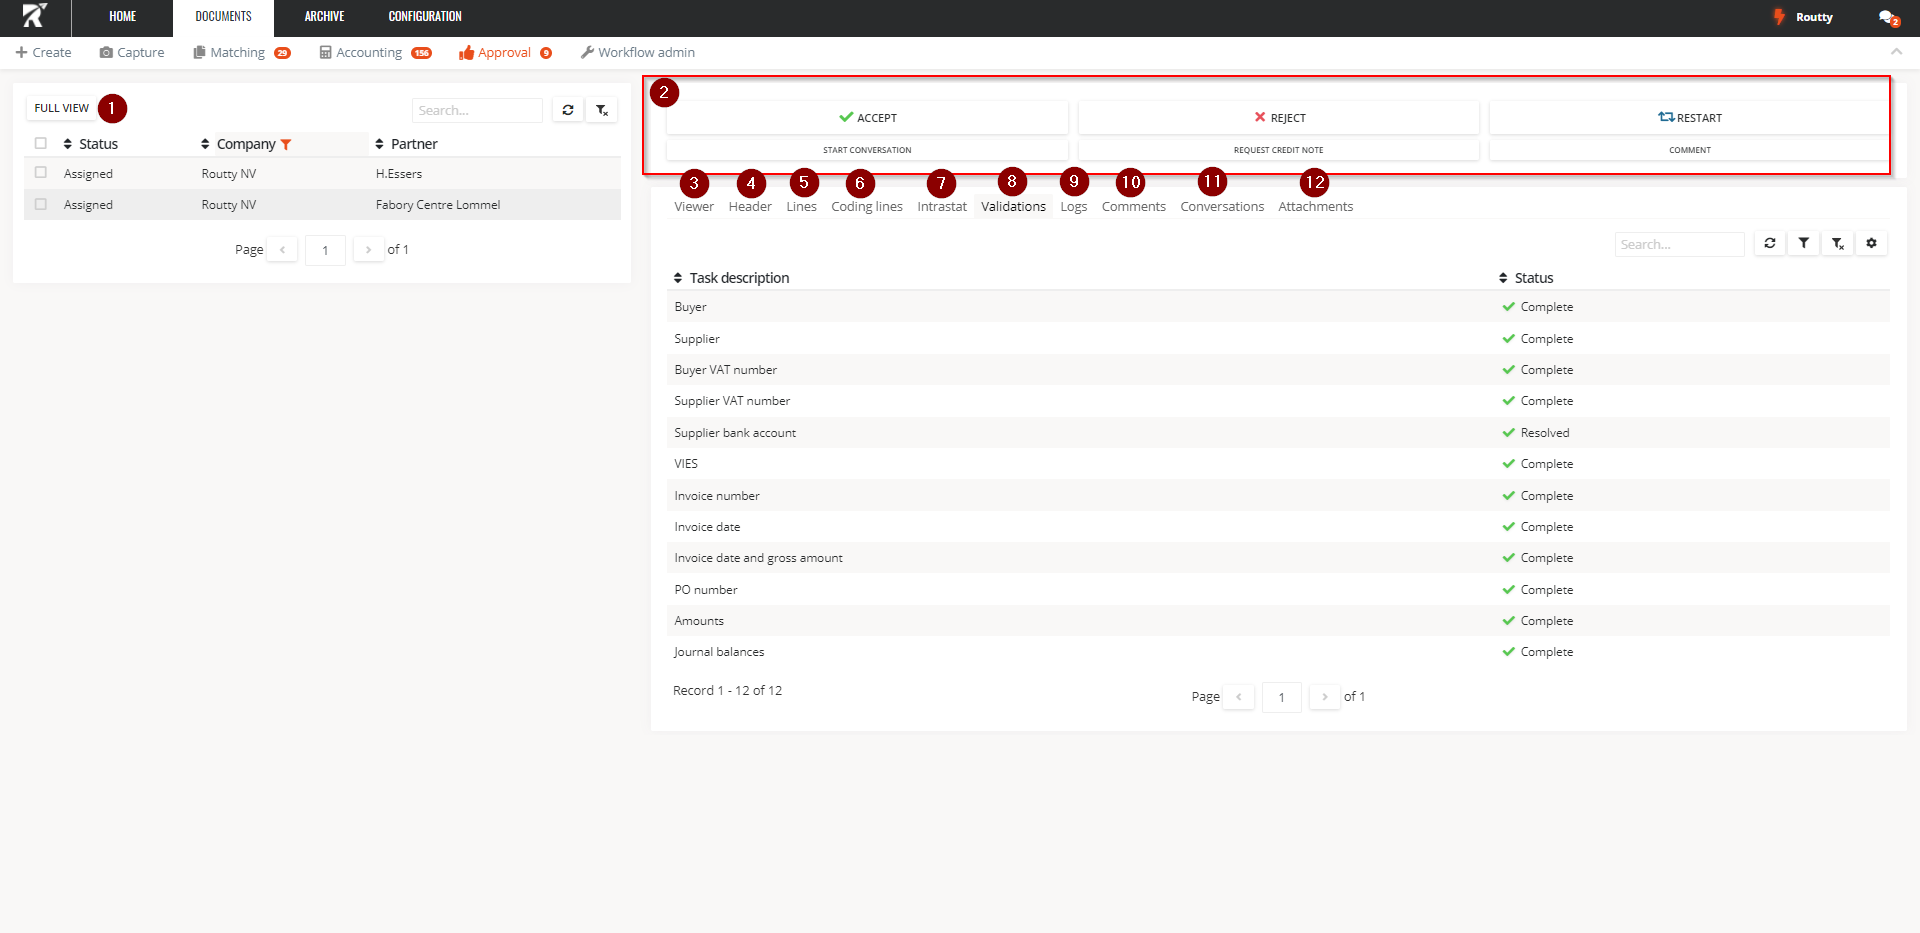Viewport: 1920px width, 933px height.
Task: Clear filters in the document list panel
Action: [x=602, y=110]
